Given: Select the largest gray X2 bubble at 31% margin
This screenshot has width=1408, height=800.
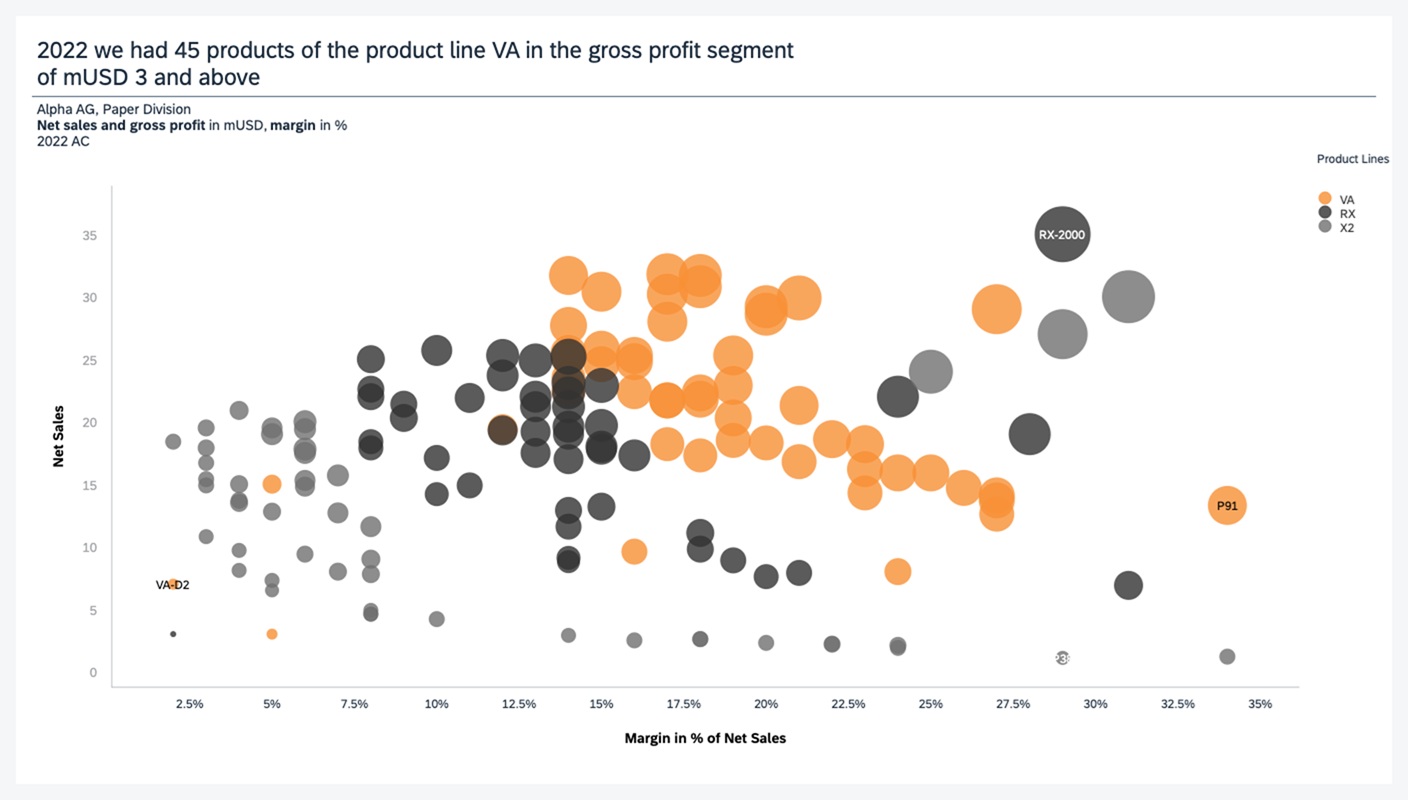Looking at the screenshot, I should click(x=1128, y=296).
